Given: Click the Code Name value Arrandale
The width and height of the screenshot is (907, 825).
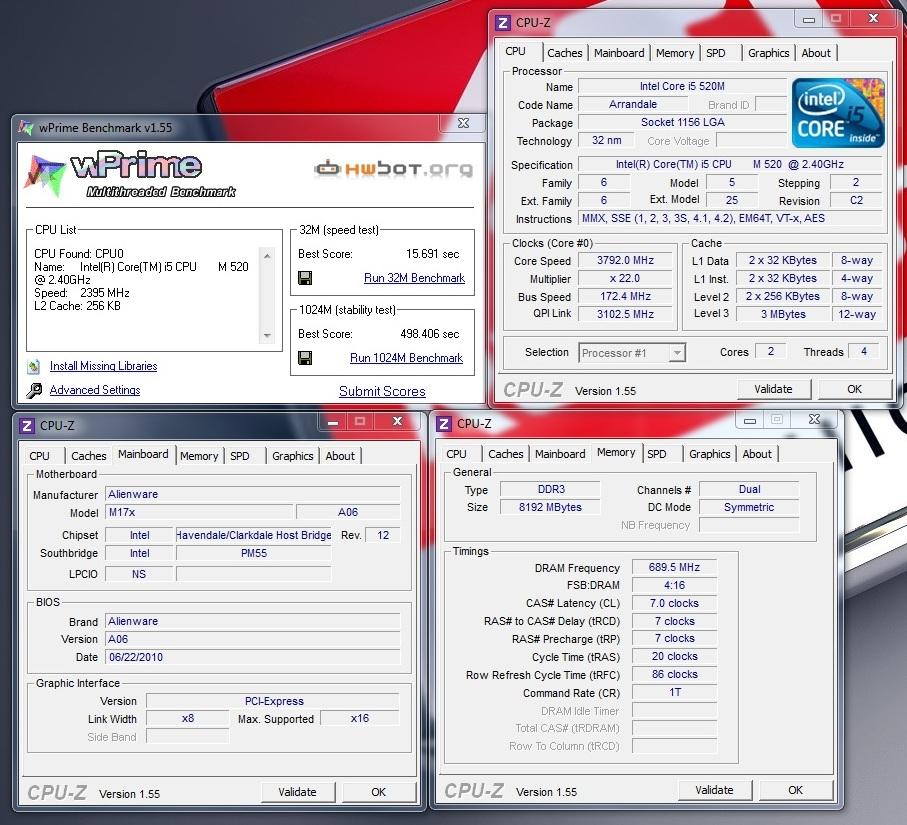Looking at the screenshot, I should (633, 104).
